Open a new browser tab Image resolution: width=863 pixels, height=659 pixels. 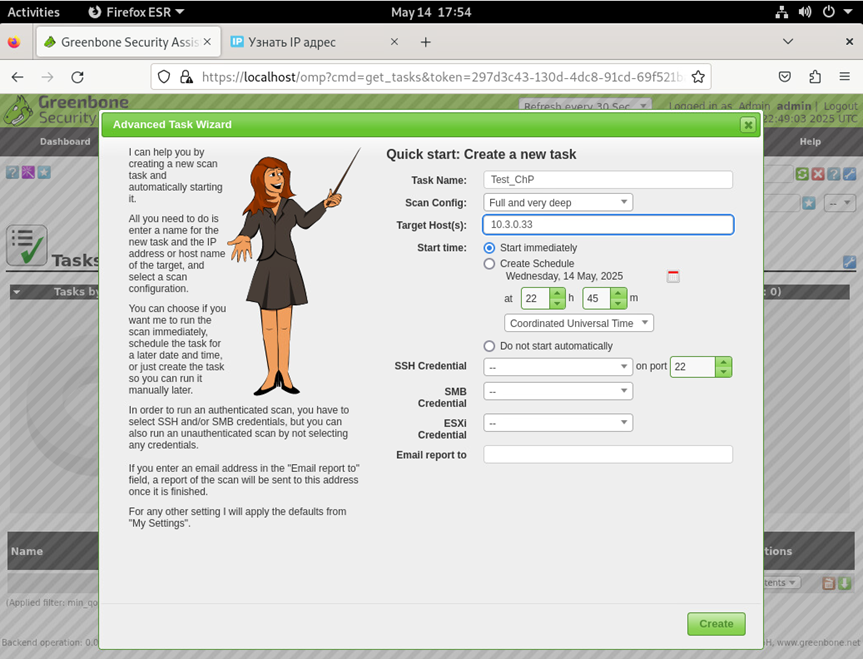[x=425, y=42]
